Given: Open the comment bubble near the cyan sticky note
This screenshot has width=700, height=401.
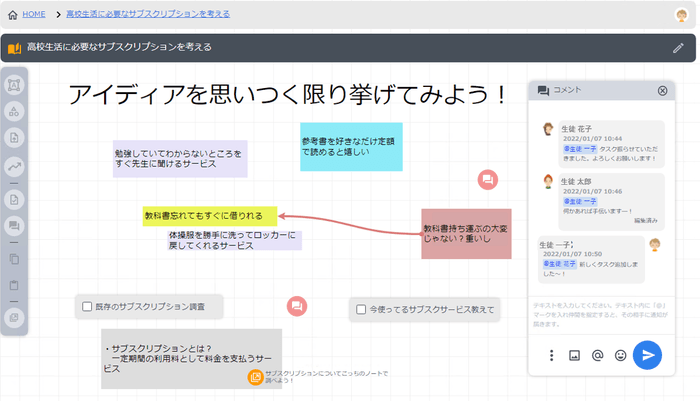Looking at the screenshot, I should (487, 180).
